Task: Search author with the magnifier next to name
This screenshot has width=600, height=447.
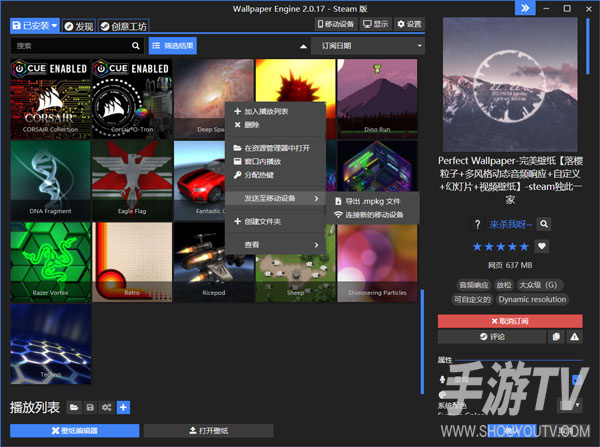Action: pos(544,224)
